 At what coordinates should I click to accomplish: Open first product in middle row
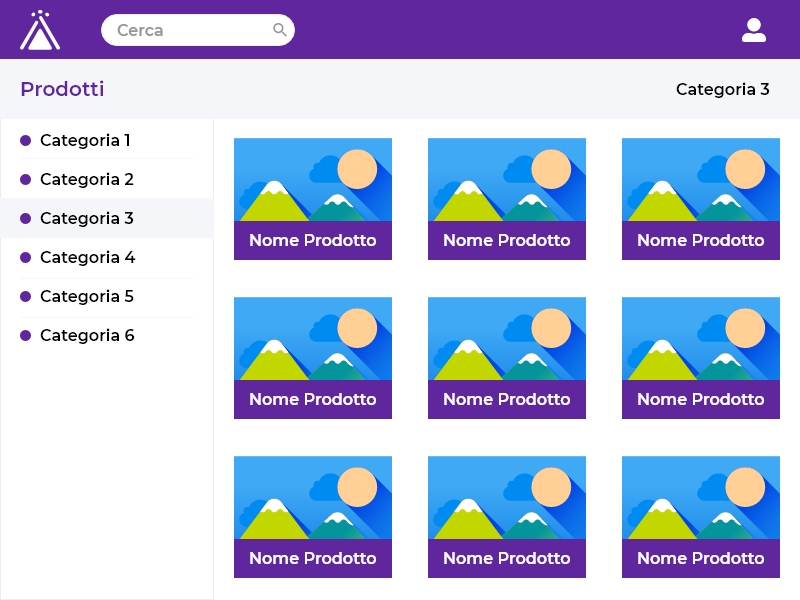[x=313, y=358]
